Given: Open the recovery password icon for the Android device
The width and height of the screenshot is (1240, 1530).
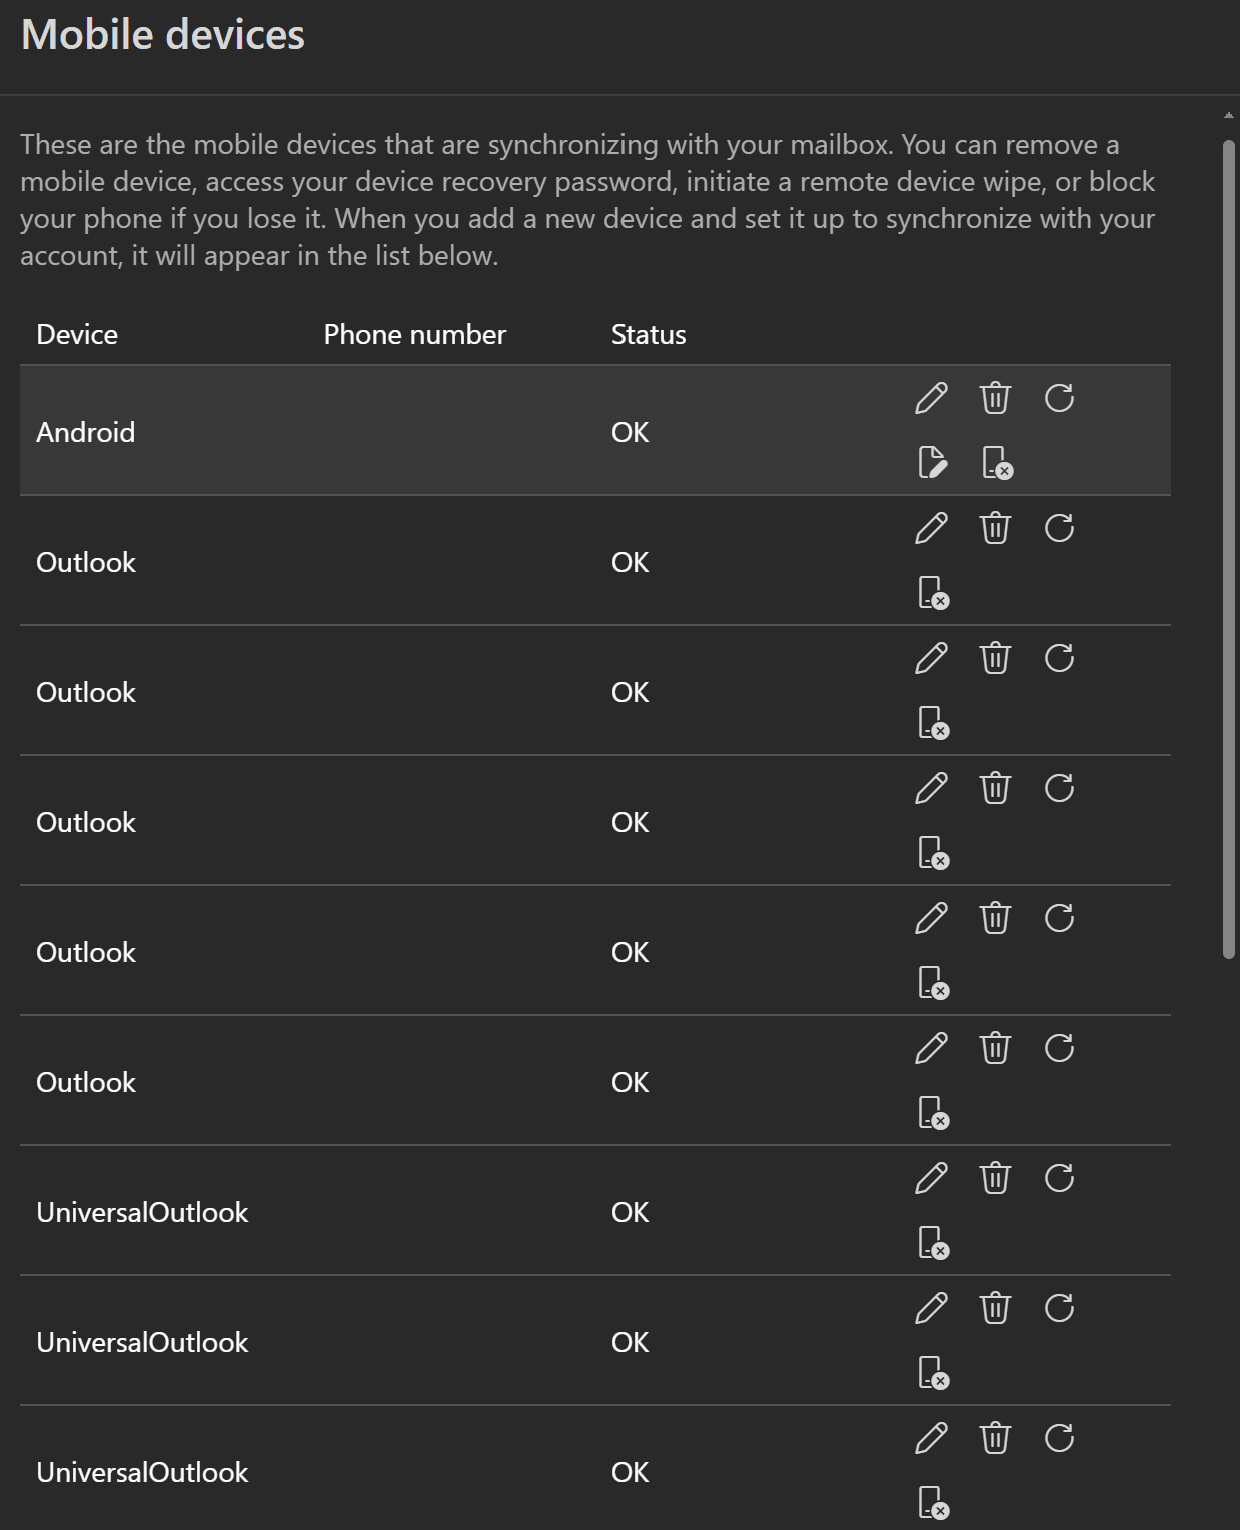Looking at the screenshot, I should pyautogui.click(x=931, y=464).
